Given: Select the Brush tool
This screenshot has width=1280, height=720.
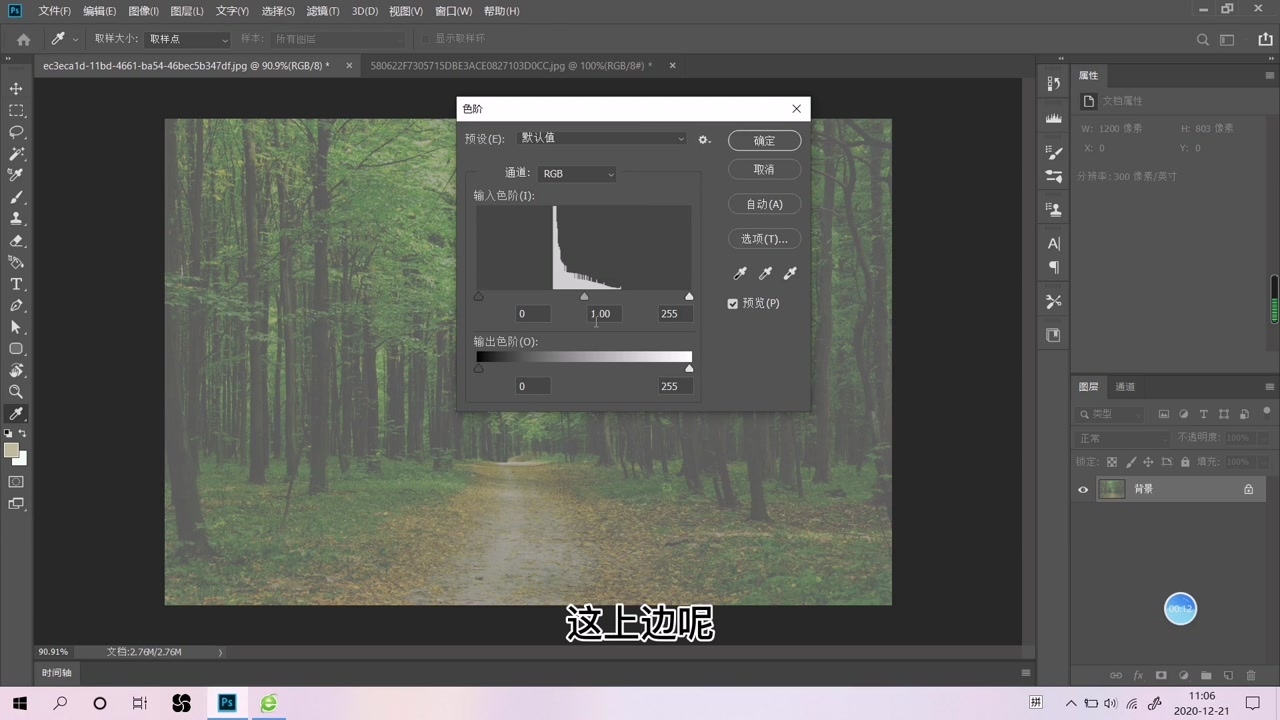Looking at the screenshot, I should (16, 197).
